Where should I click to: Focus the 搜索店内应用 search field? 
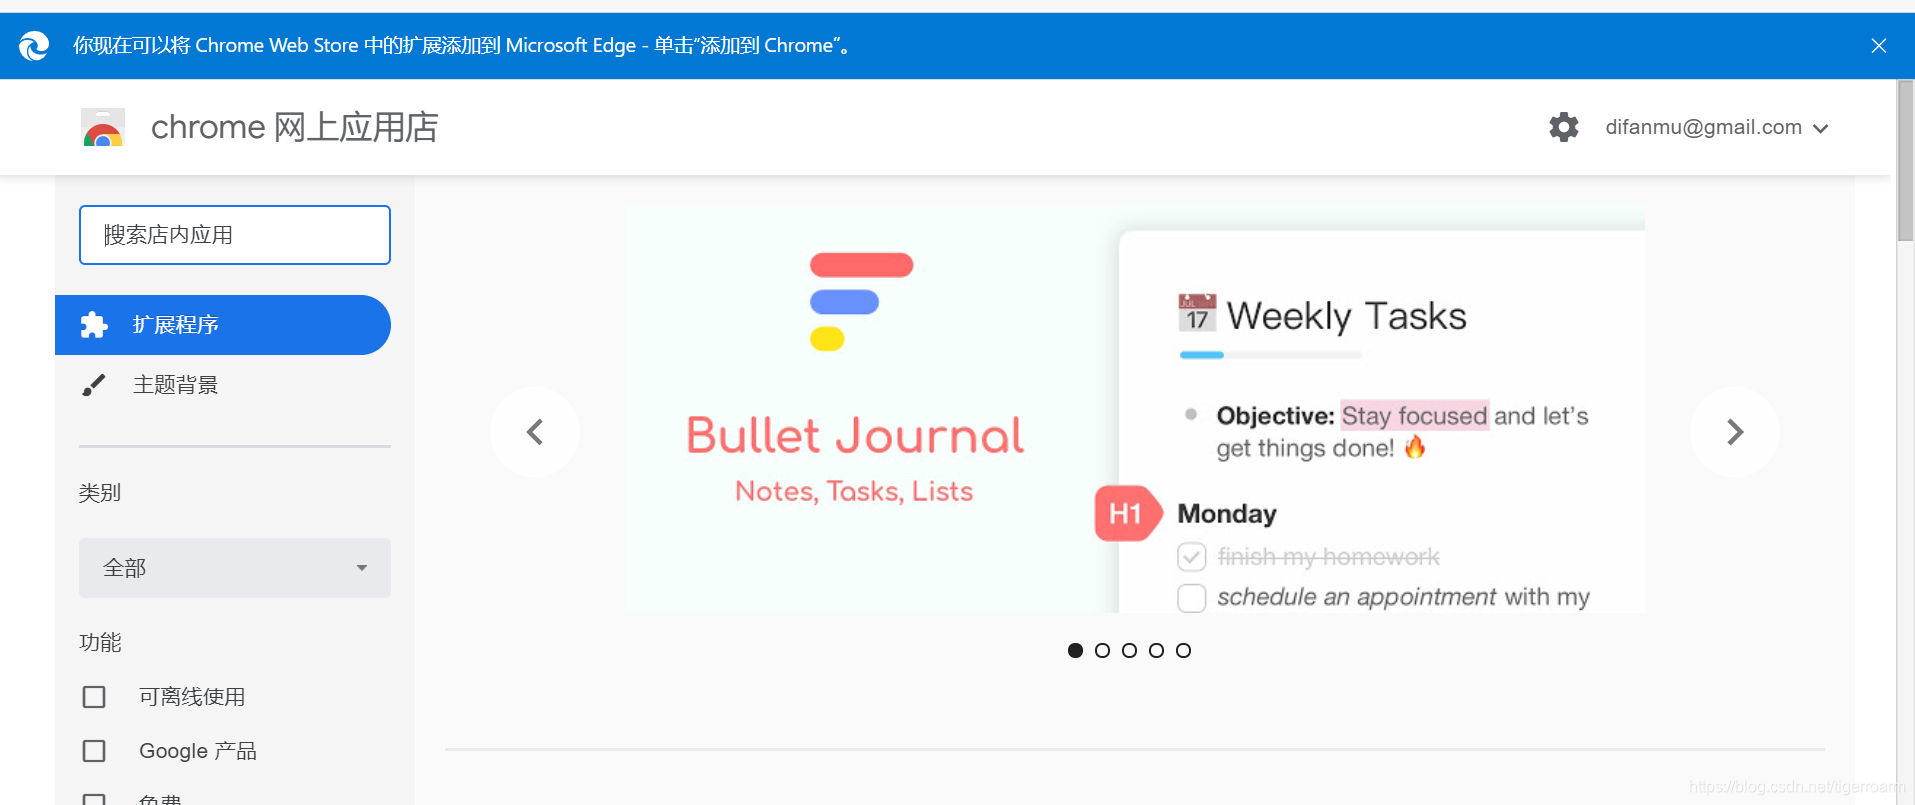(235, 235)
